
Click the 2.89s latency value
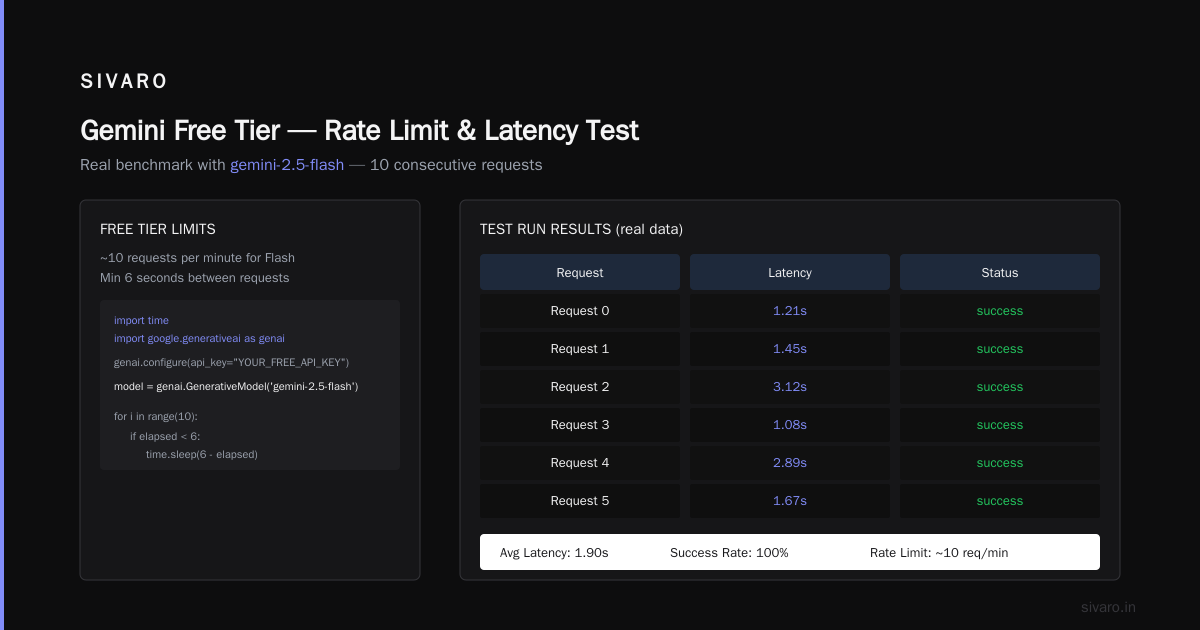pos(790,463)
